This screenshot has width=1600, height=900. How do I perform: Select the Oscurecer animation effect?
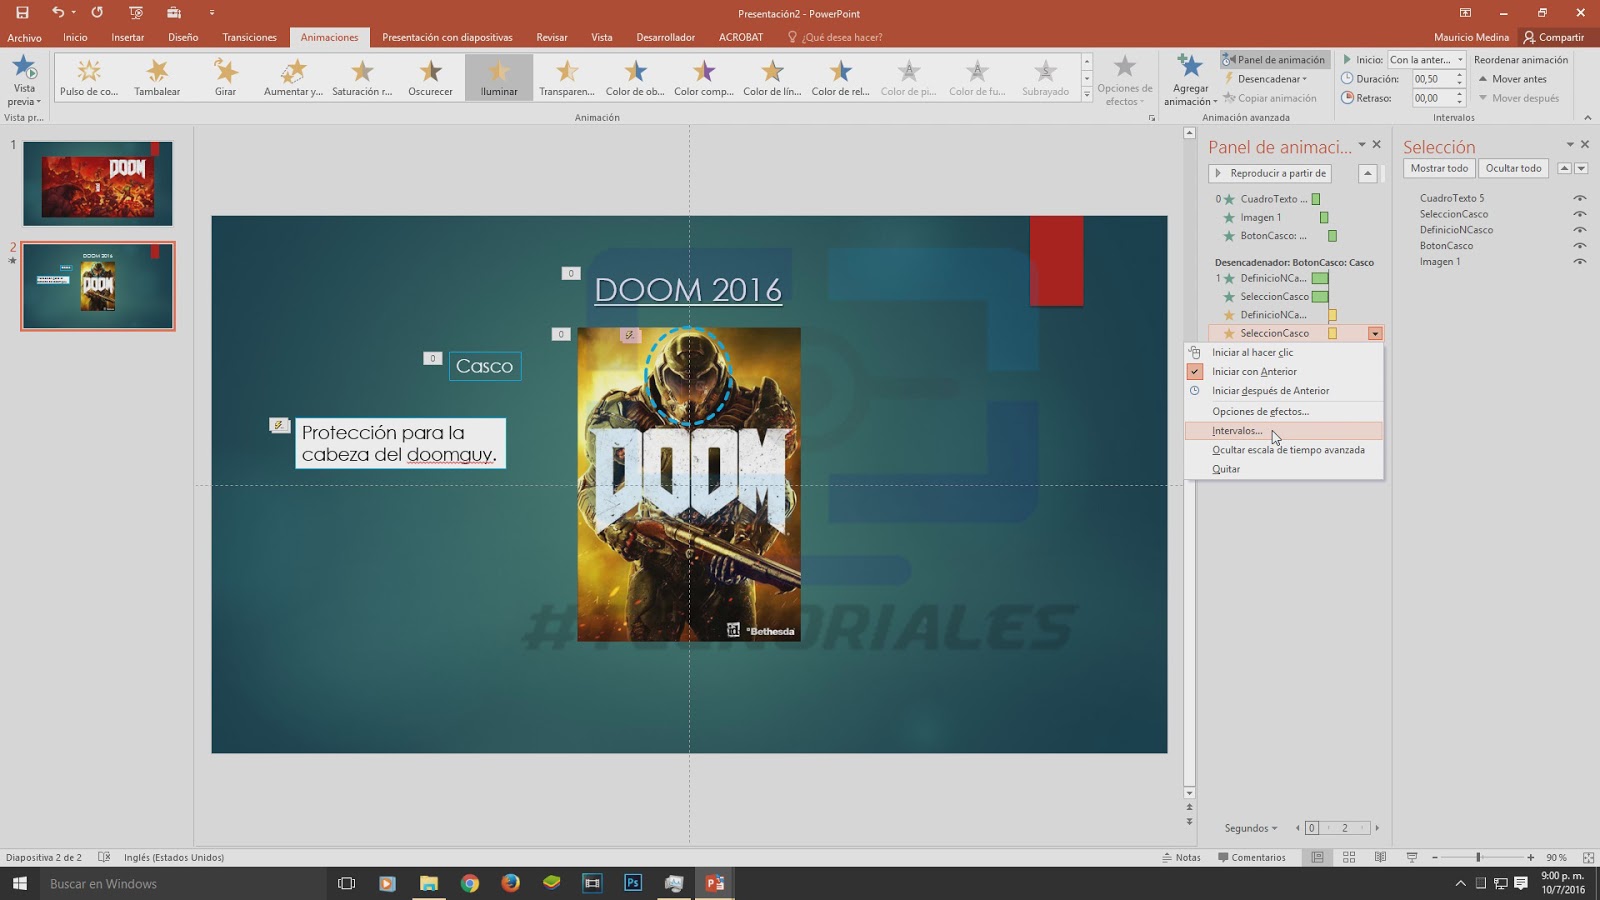(430, 76)
